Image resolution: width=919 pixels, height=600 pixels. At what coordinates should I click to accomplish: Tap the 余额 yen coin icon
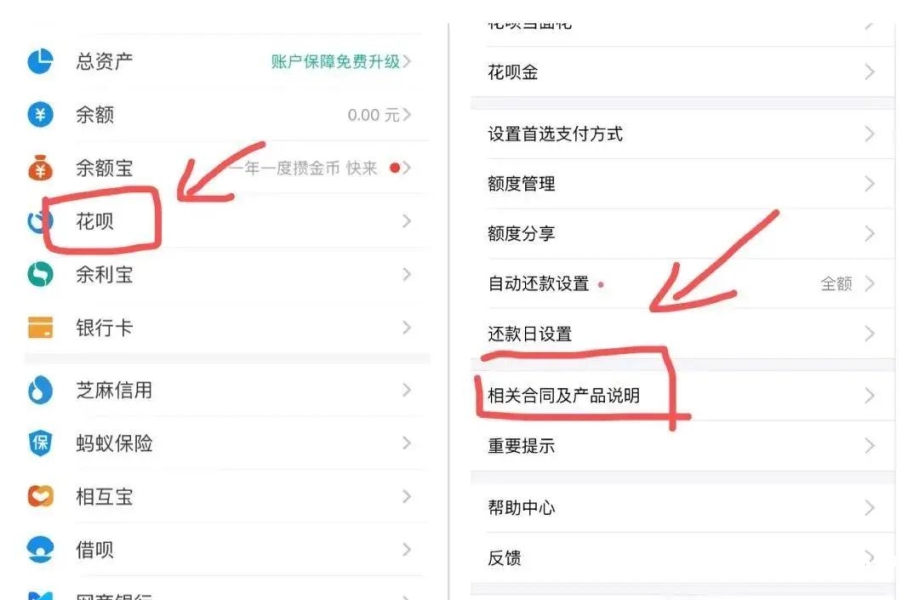click(40, 115)
